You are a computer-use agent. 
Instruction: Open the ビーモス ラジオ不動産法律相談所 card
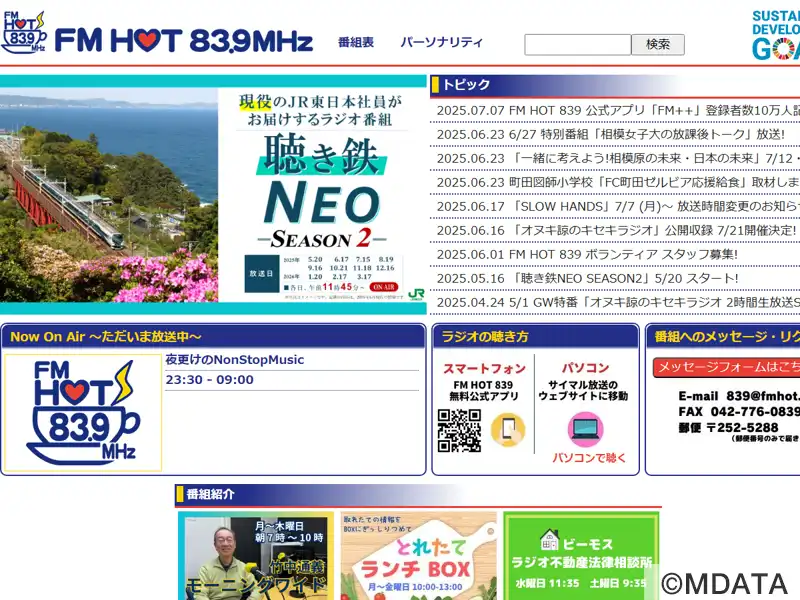(581, 556)
